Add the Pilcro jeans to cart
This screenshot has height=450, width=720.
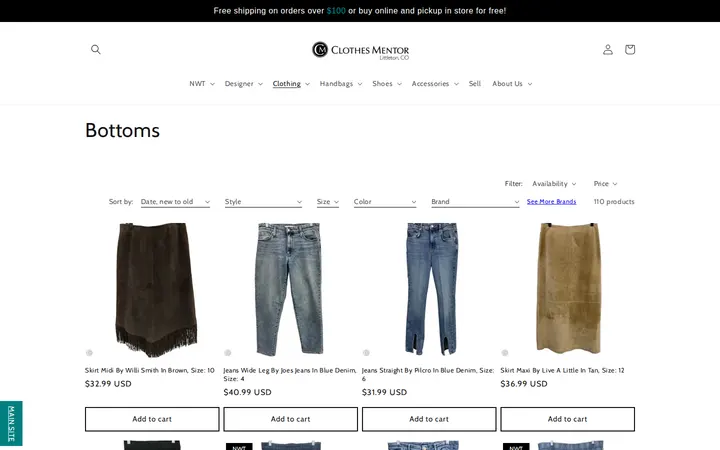click(x=429, y=419)
